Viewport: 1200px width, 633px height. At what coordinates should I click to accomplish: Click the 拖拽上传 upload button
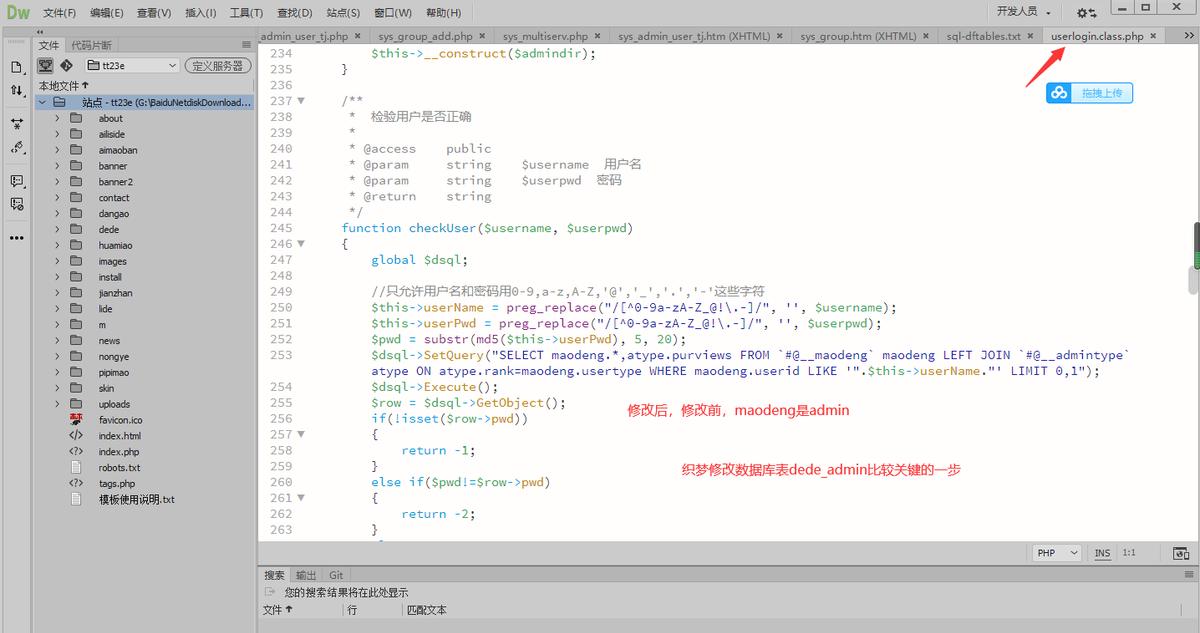1090,93
